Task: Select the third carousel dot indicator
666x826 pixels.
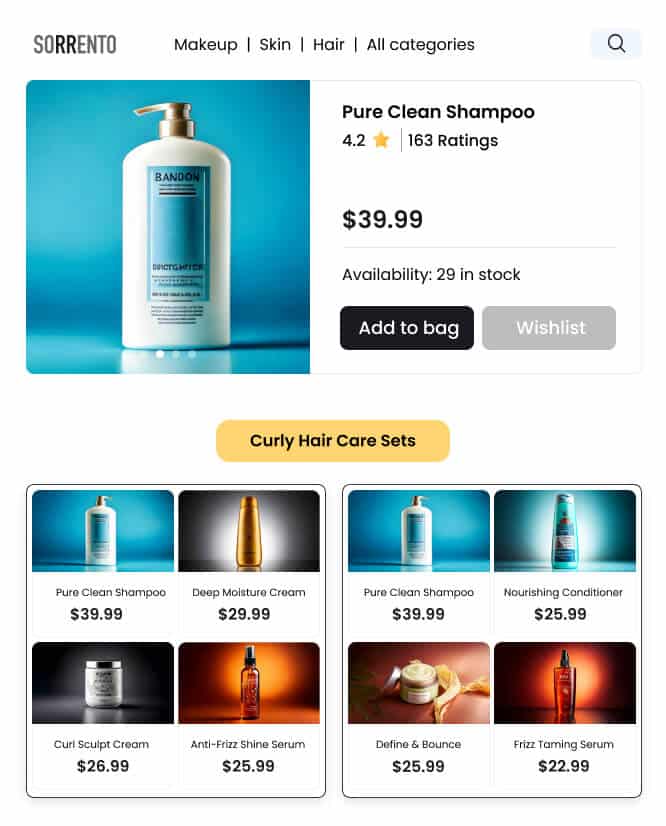Action: [192, 355]
